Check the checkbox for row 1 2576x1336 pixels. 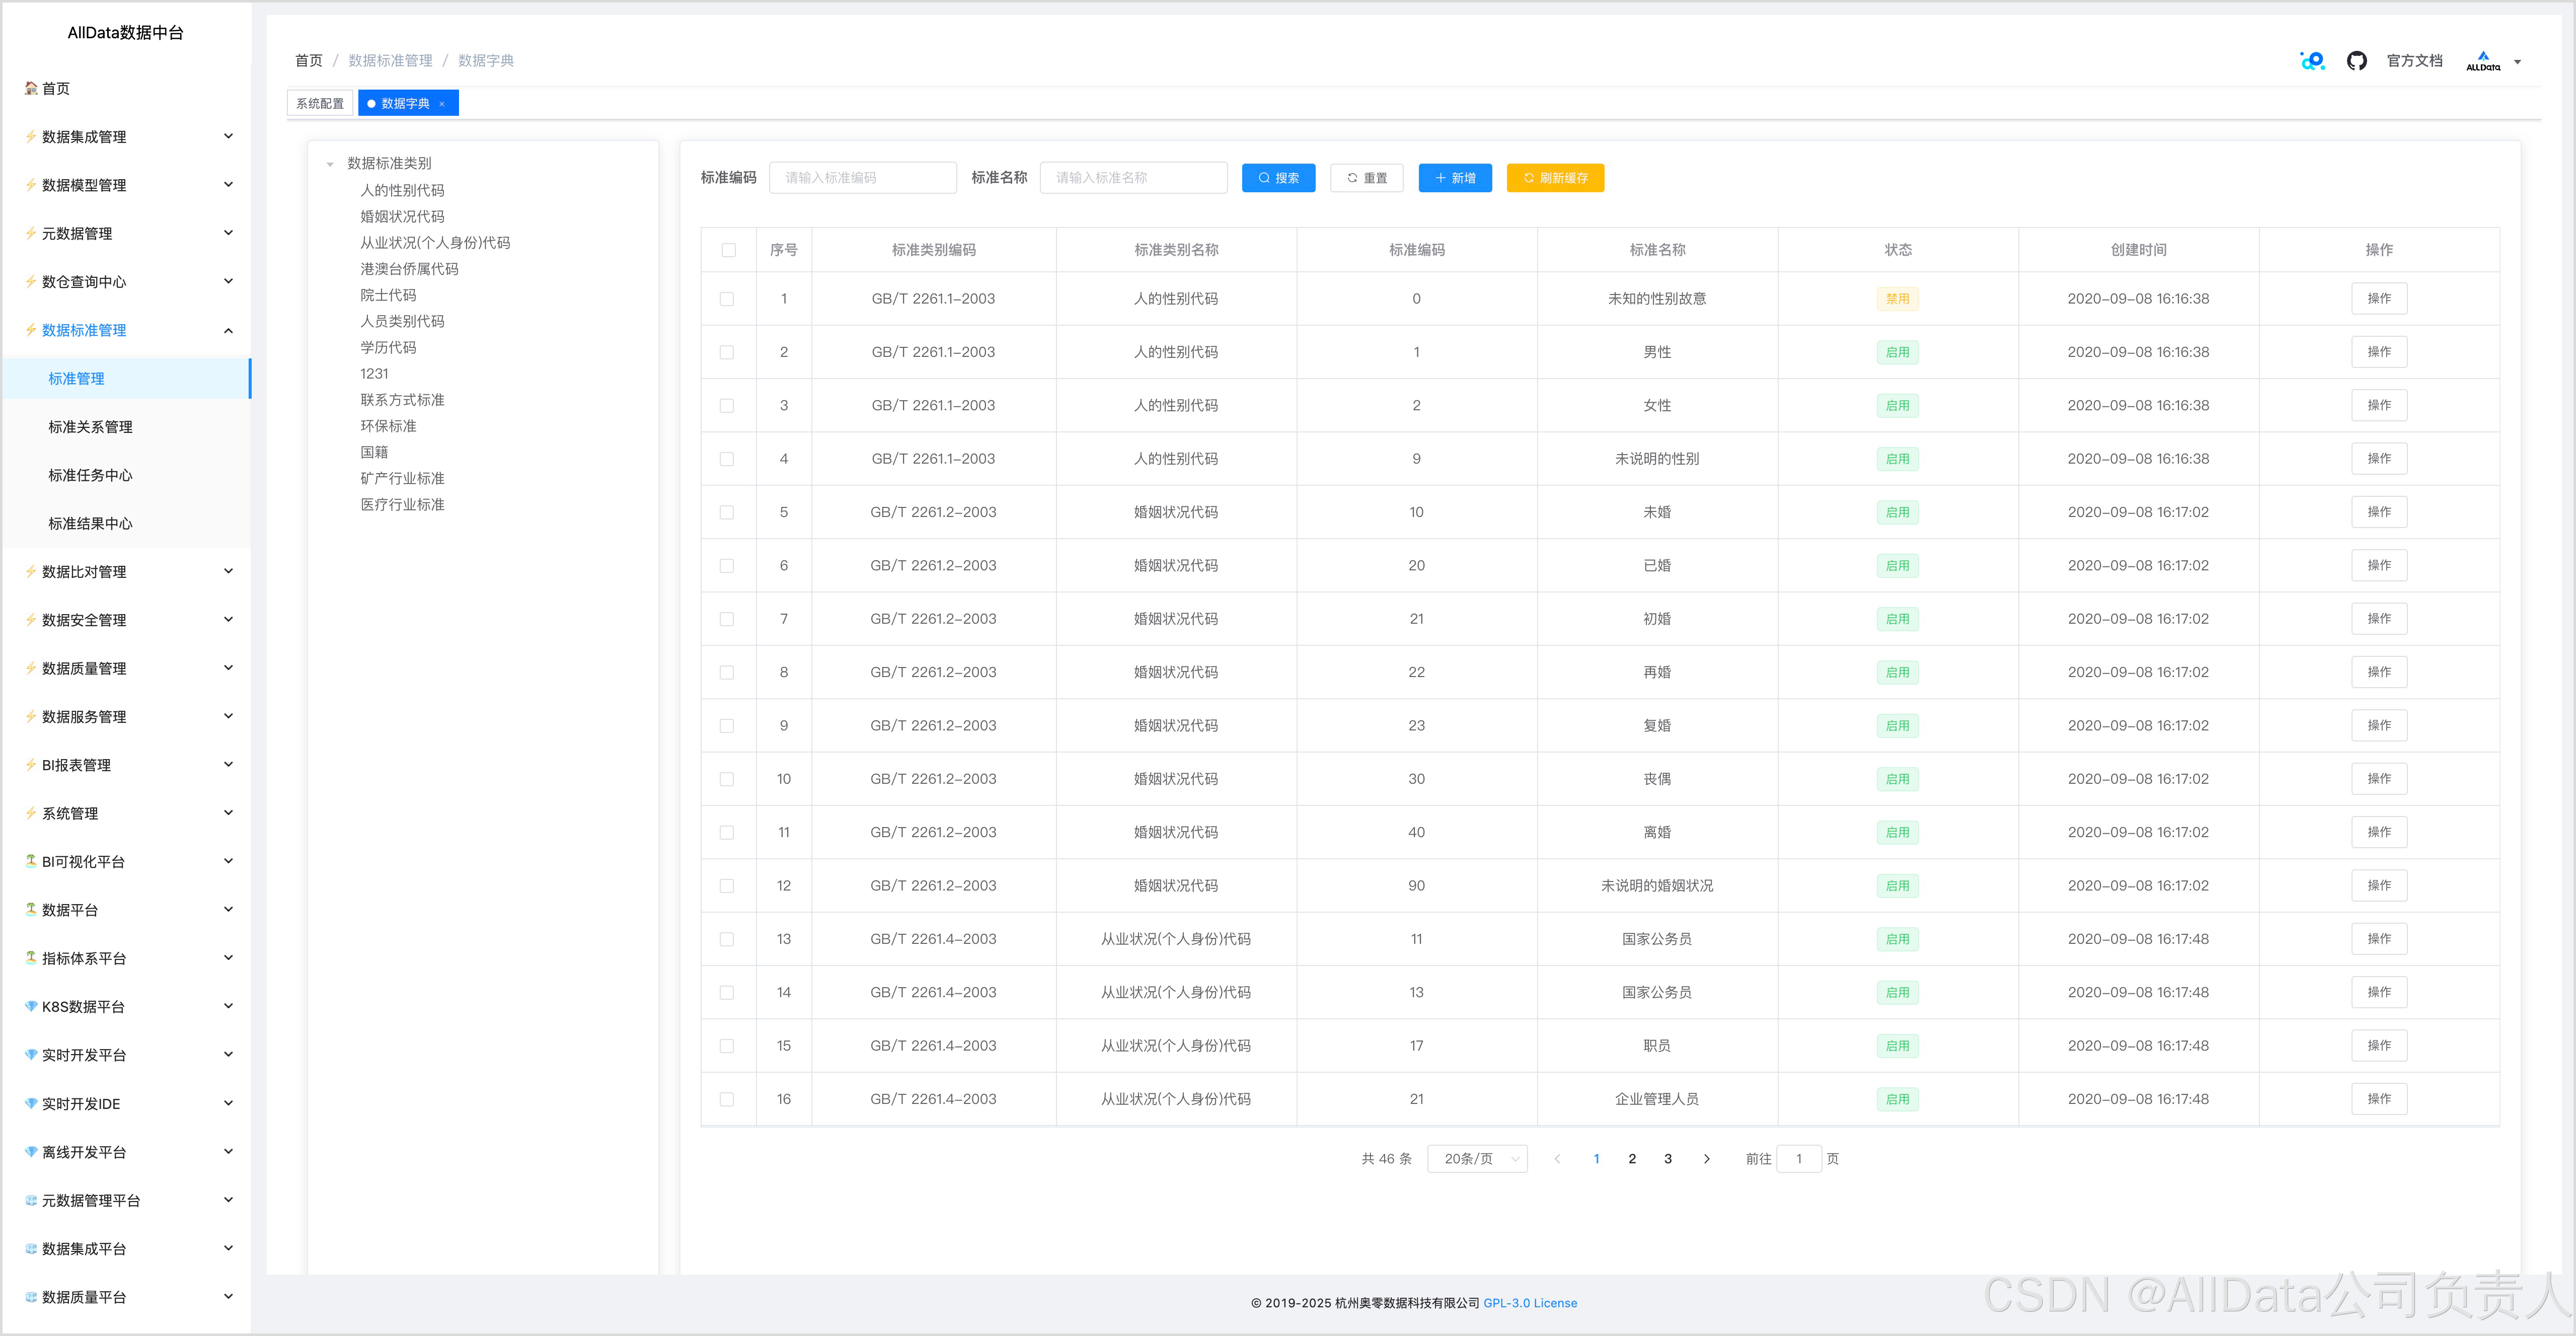(727, 299)
